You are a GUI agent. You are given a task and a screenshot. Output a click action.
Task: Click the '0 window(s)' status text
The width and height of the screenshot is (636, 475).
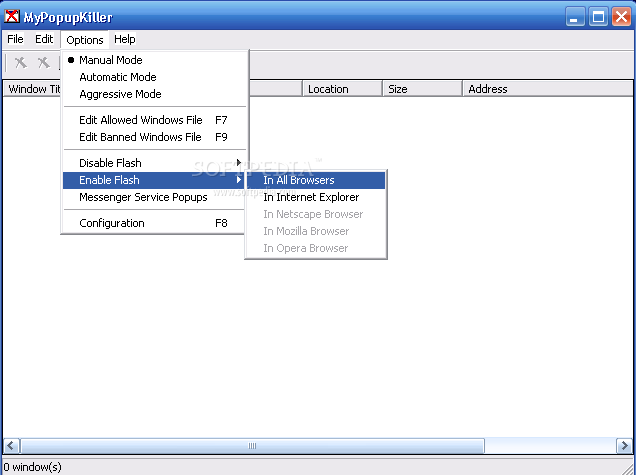[32, 467]
